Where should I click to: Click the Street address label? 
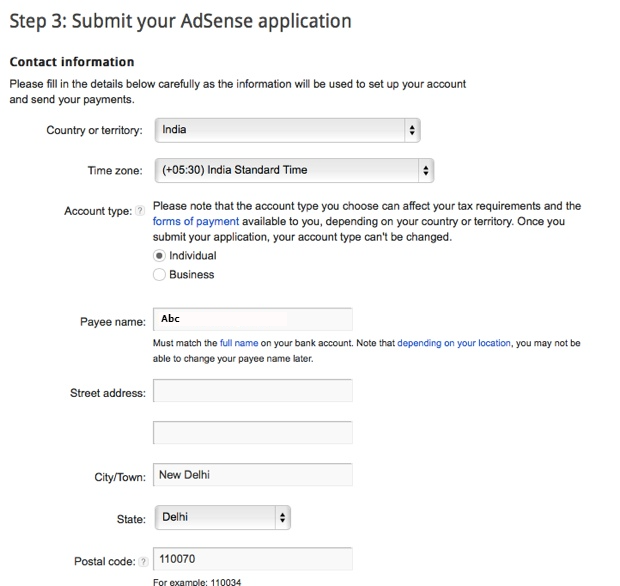(x=108, y=393)
